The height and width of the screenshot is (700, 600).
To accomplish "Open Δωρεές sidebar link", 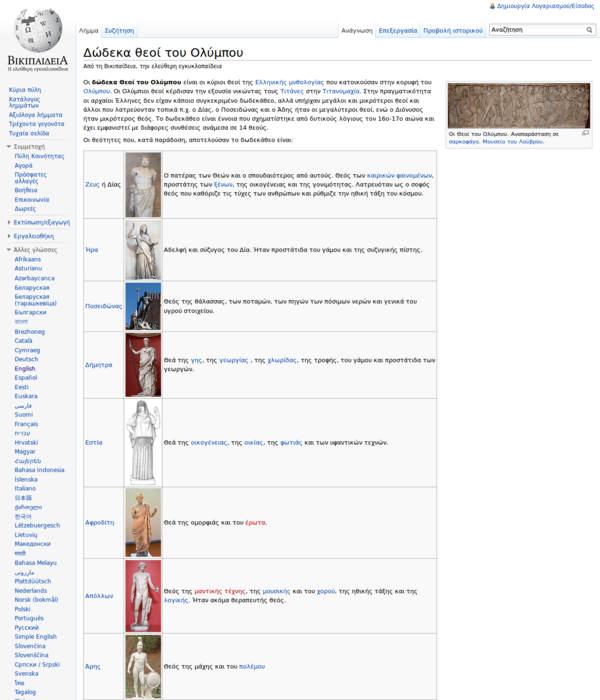I will [x=25, y=208].
